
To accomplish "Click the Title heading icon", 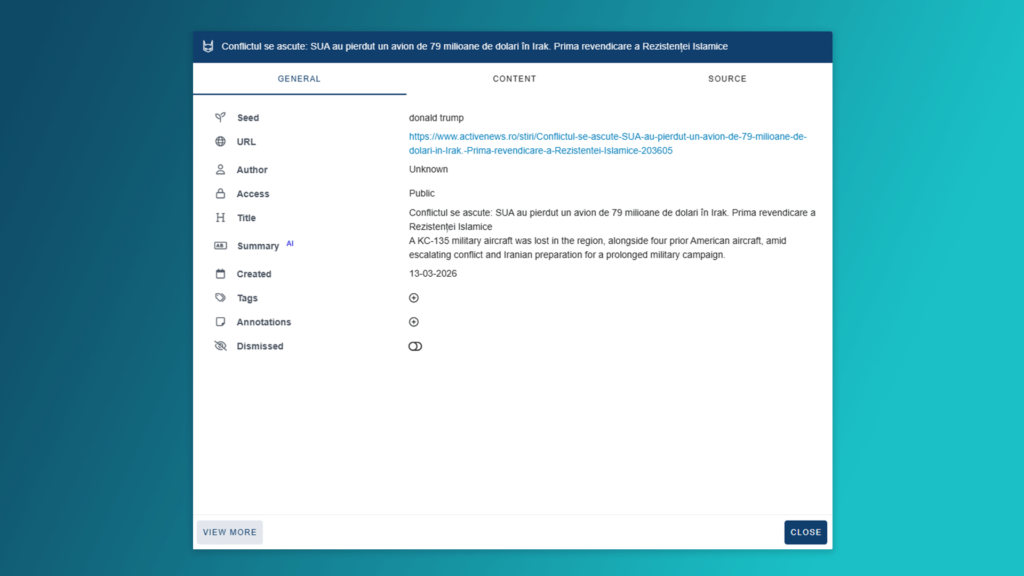I will [x=220, y=218].
